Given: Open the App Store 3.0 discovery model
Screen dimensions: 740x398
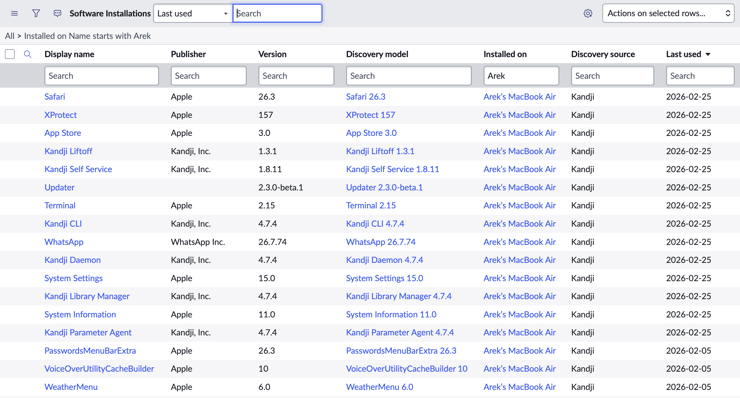Looking at the screenshot, I should (x=371, y=133).
